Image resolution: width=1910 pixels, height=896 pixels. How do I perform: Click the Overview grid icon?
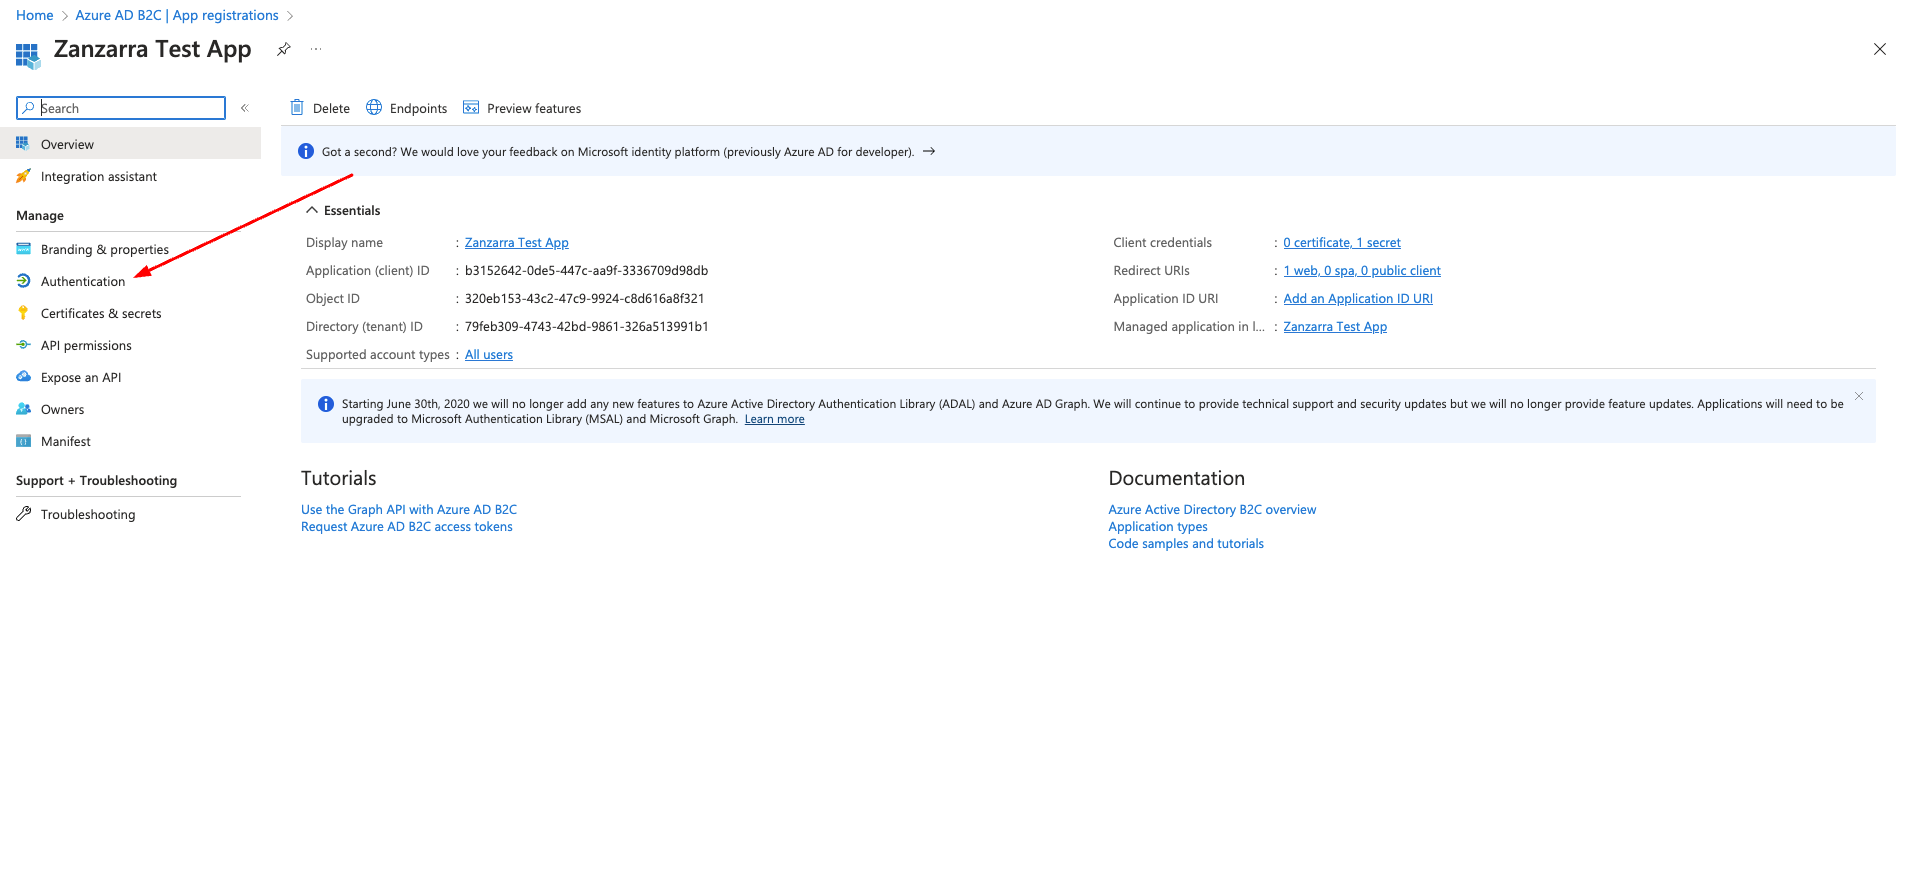[x=23, y=143]
